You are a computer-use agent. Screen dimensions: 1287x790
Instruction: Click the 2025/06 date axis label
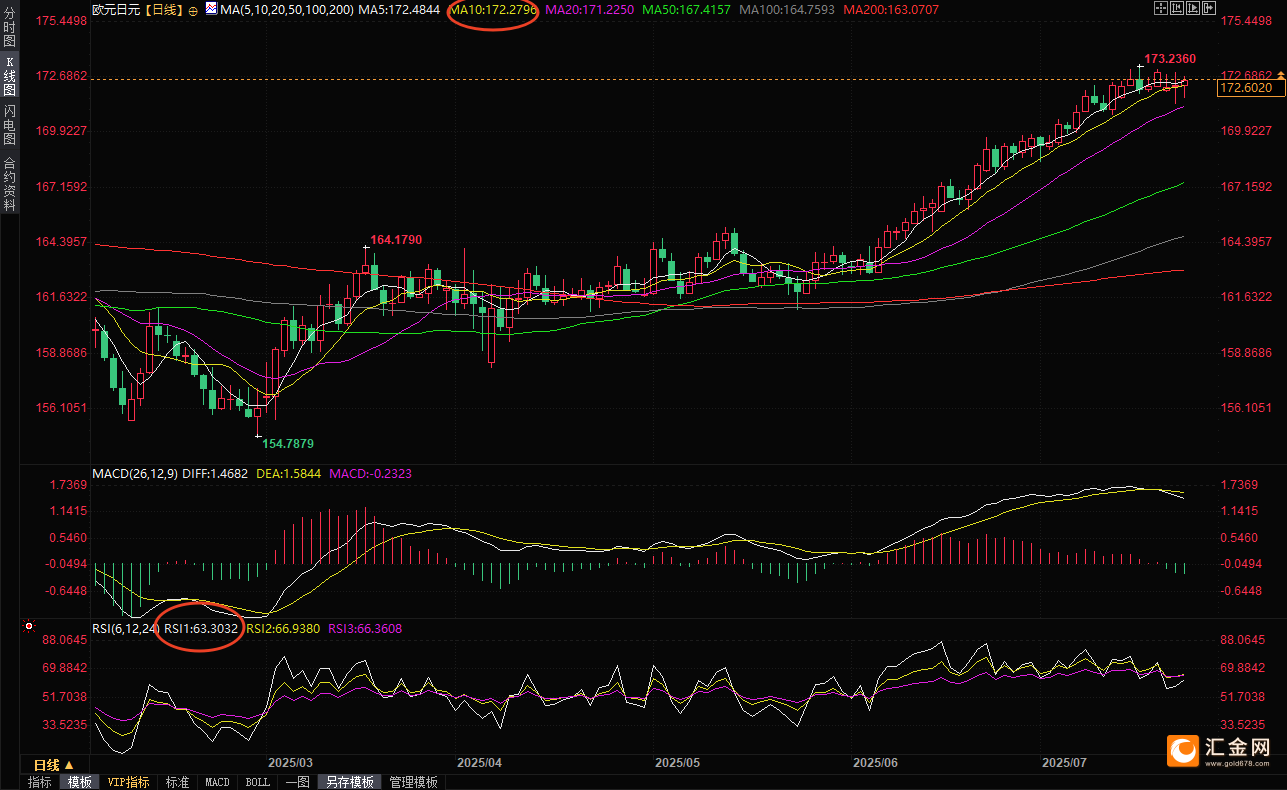tap(875, 763)
